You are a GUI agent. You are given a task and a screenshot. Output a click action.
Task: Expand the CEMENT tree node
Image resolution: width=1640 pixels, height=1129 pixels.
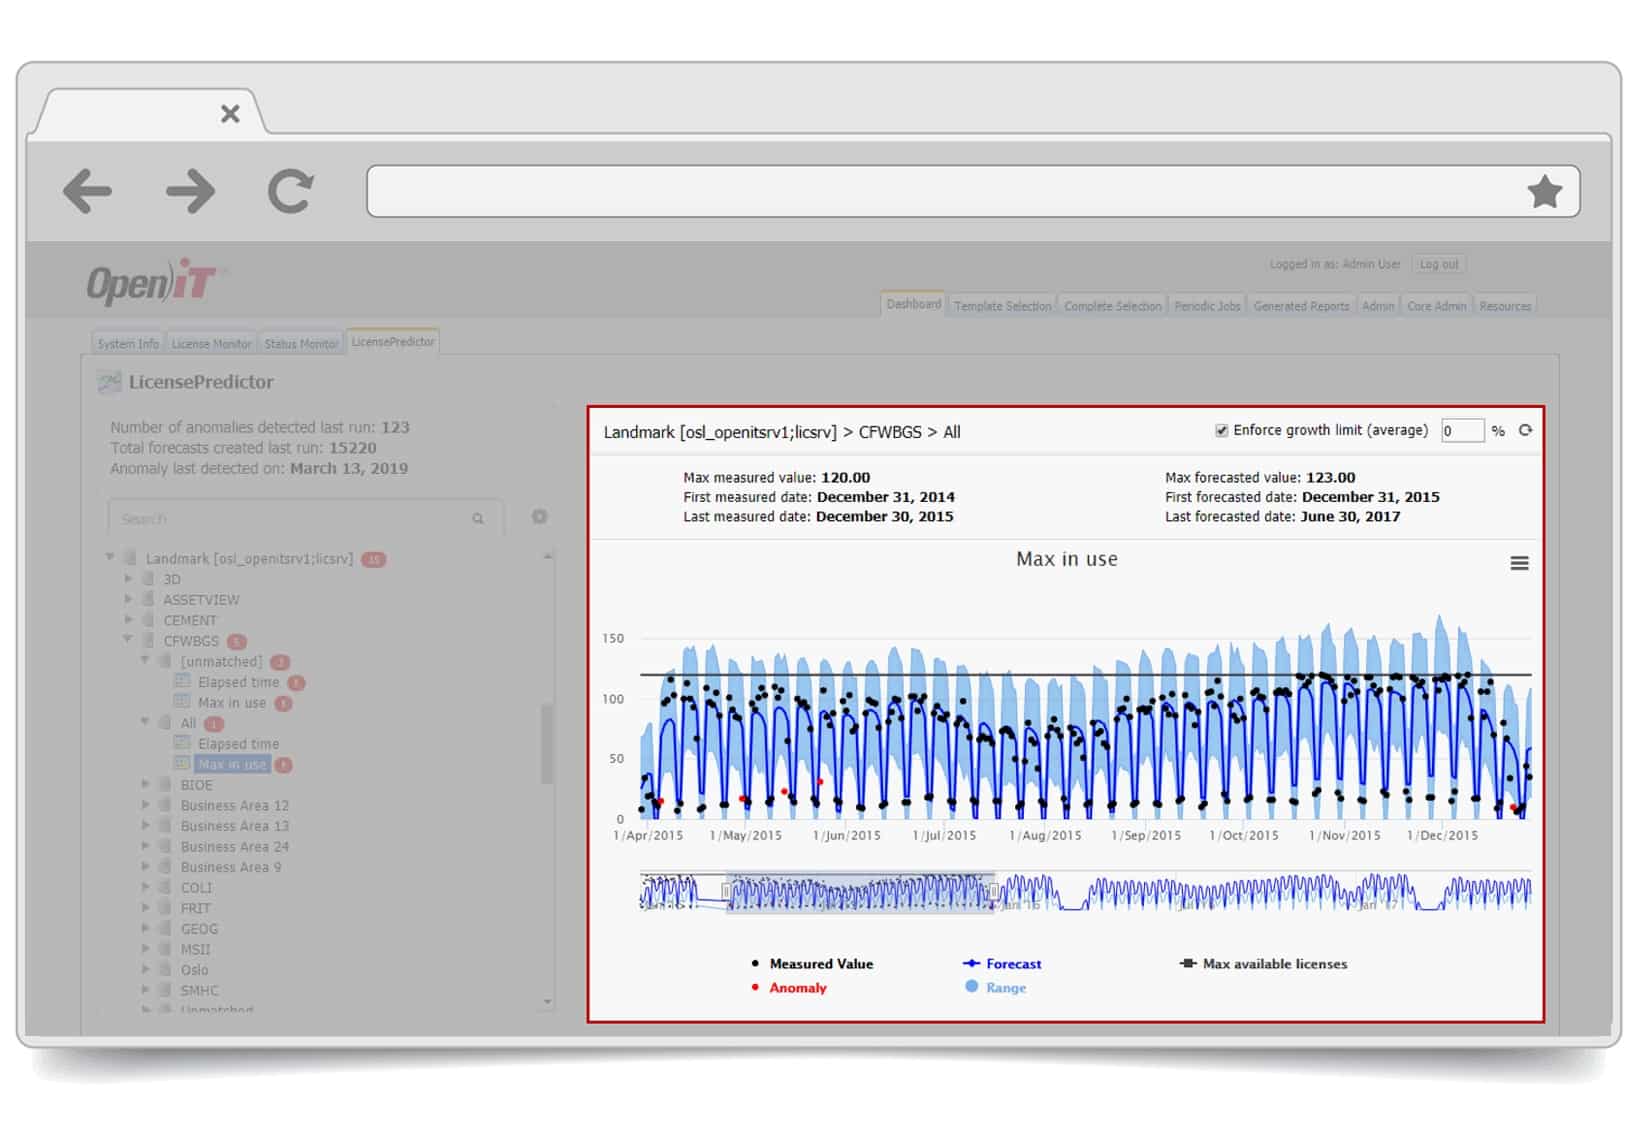[128, 619]
